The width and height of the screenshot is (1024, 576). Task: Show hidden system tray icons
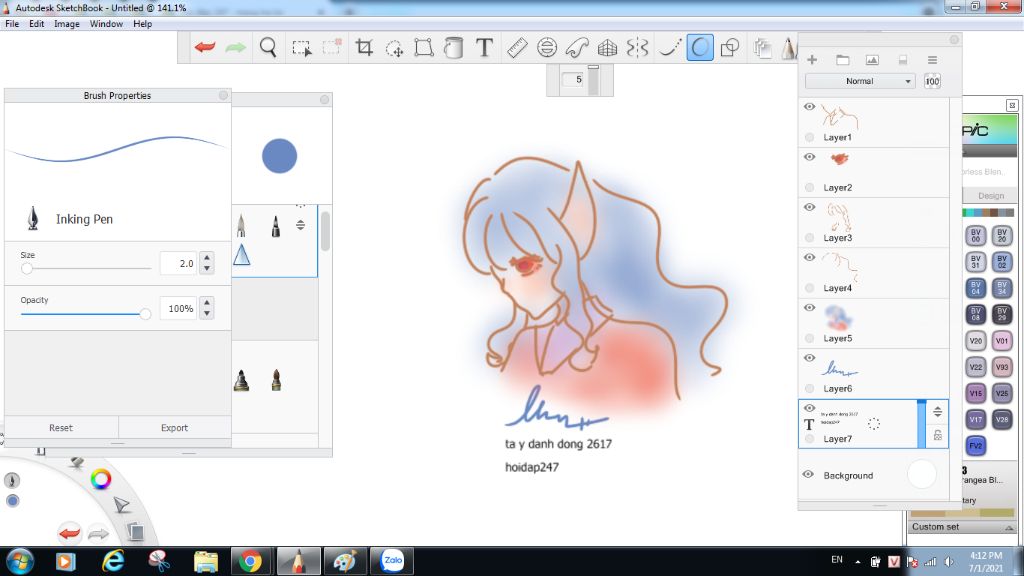pyautogui.click(x=857, y=562)
